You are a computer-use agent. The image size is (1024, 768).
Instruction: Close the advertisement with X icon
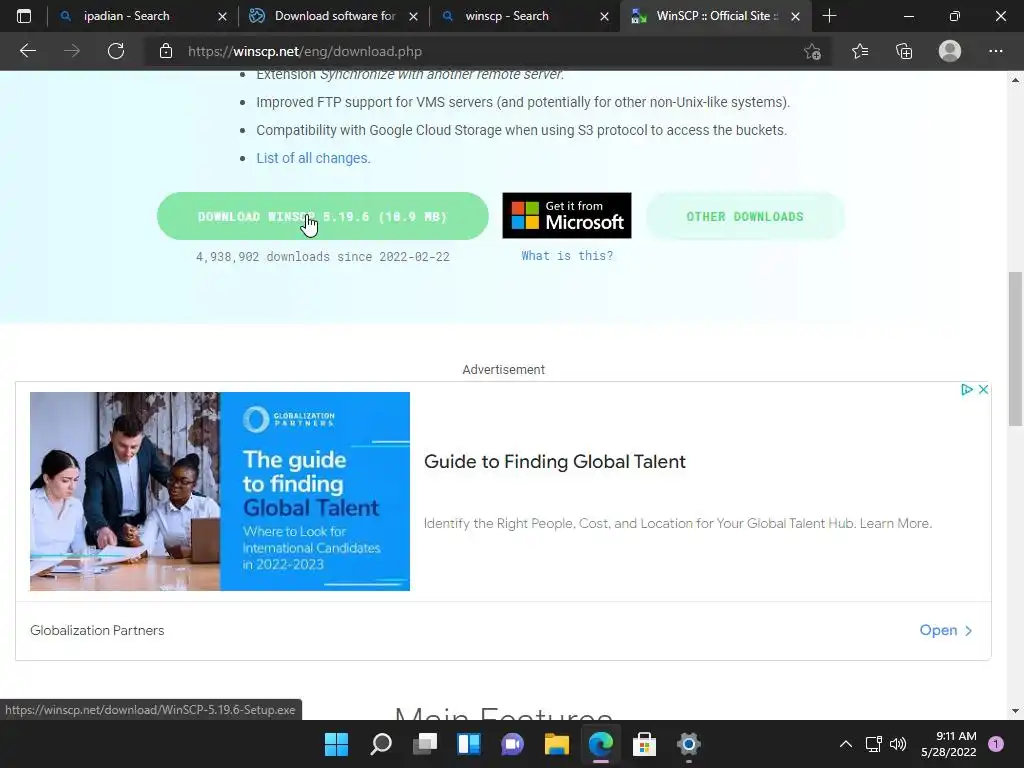tap(983, 390)
